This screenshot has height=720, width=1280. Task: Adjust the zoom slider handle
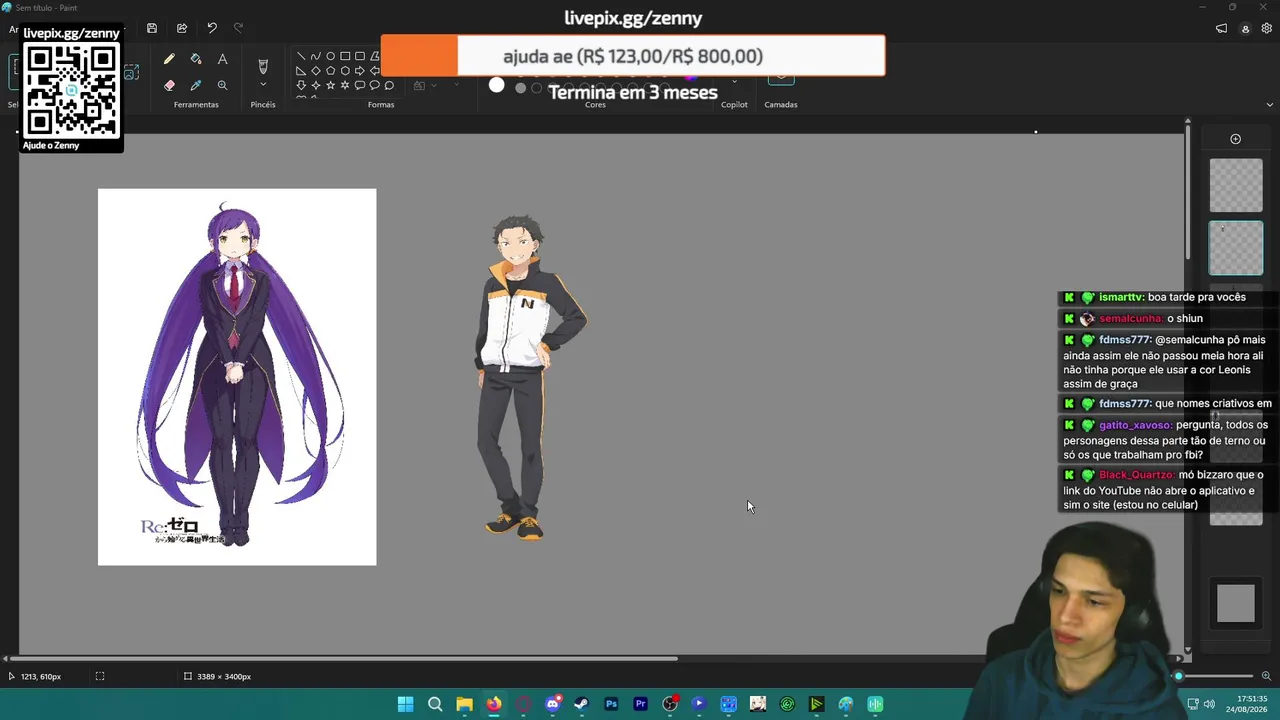coord(1179,676)
